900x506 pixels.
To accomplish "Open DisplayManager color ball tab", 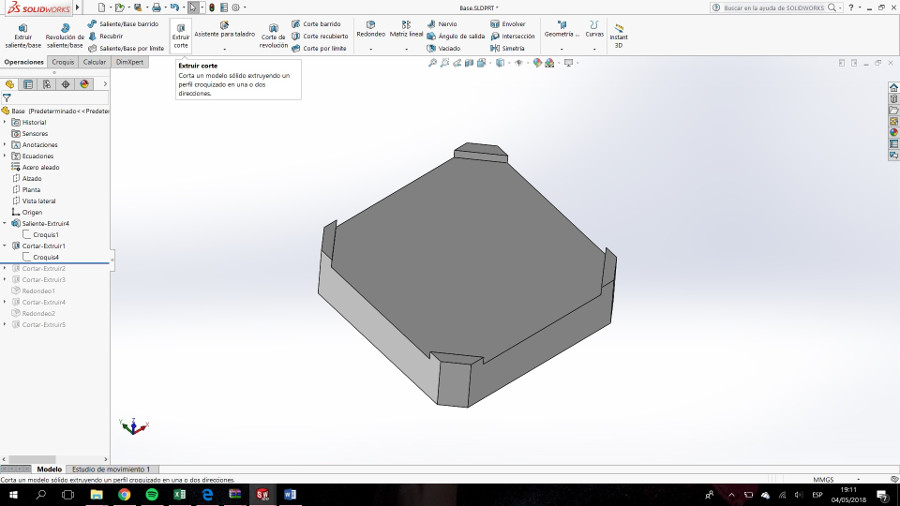I will [84, 84].
